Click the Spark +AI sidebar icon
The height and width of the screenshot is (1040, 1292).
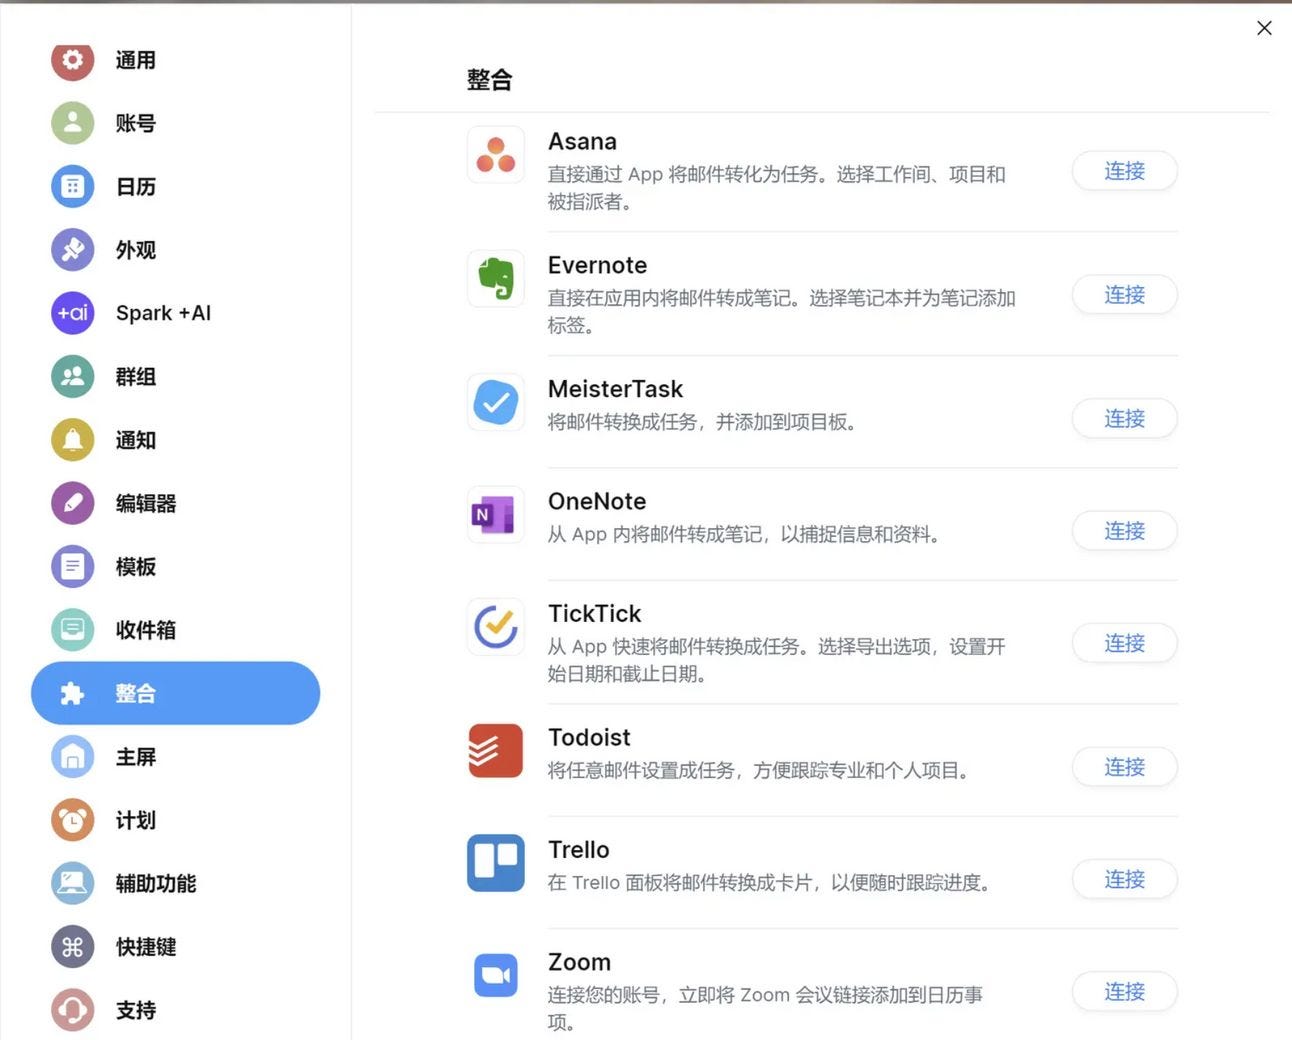click(72, 313)
